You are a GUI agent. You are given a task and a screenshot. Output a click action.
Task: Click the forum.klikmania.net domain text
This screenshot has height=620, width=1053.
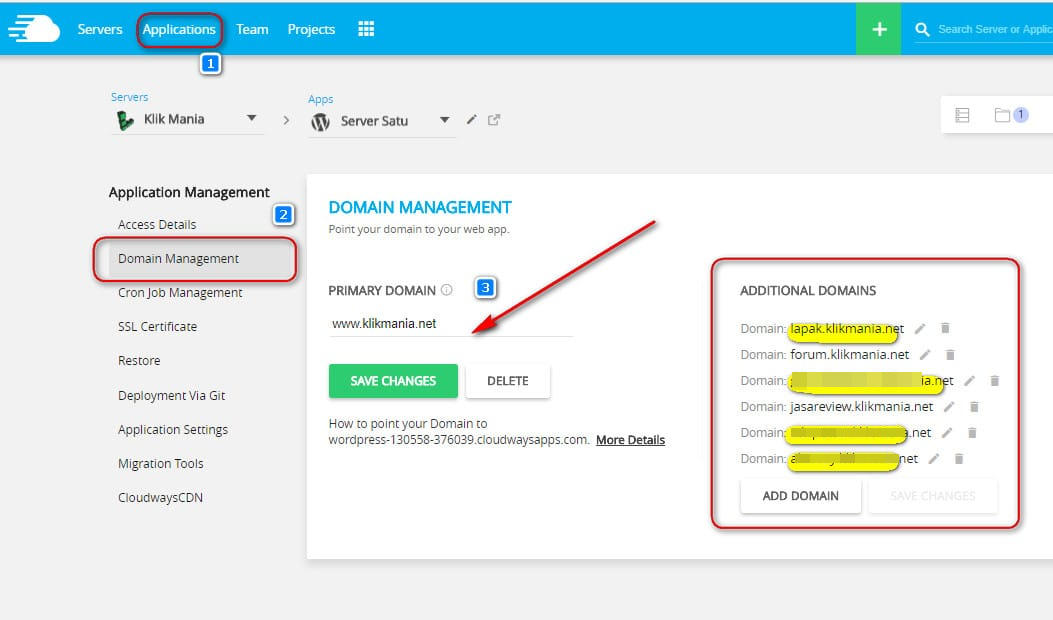coord(850,354)
